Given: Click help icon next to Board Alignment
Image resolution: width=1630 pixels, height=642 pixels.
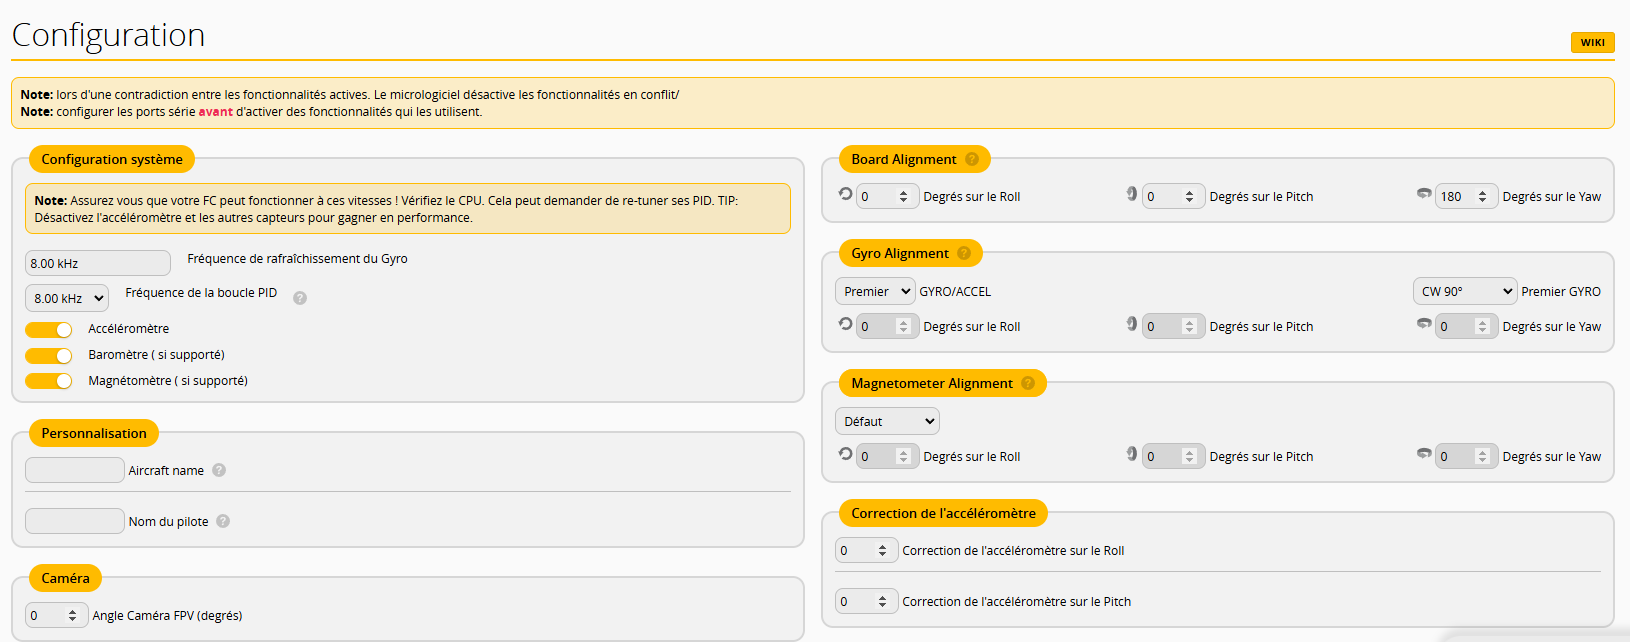Looking at the screenshot, I should tap(971, 159).
